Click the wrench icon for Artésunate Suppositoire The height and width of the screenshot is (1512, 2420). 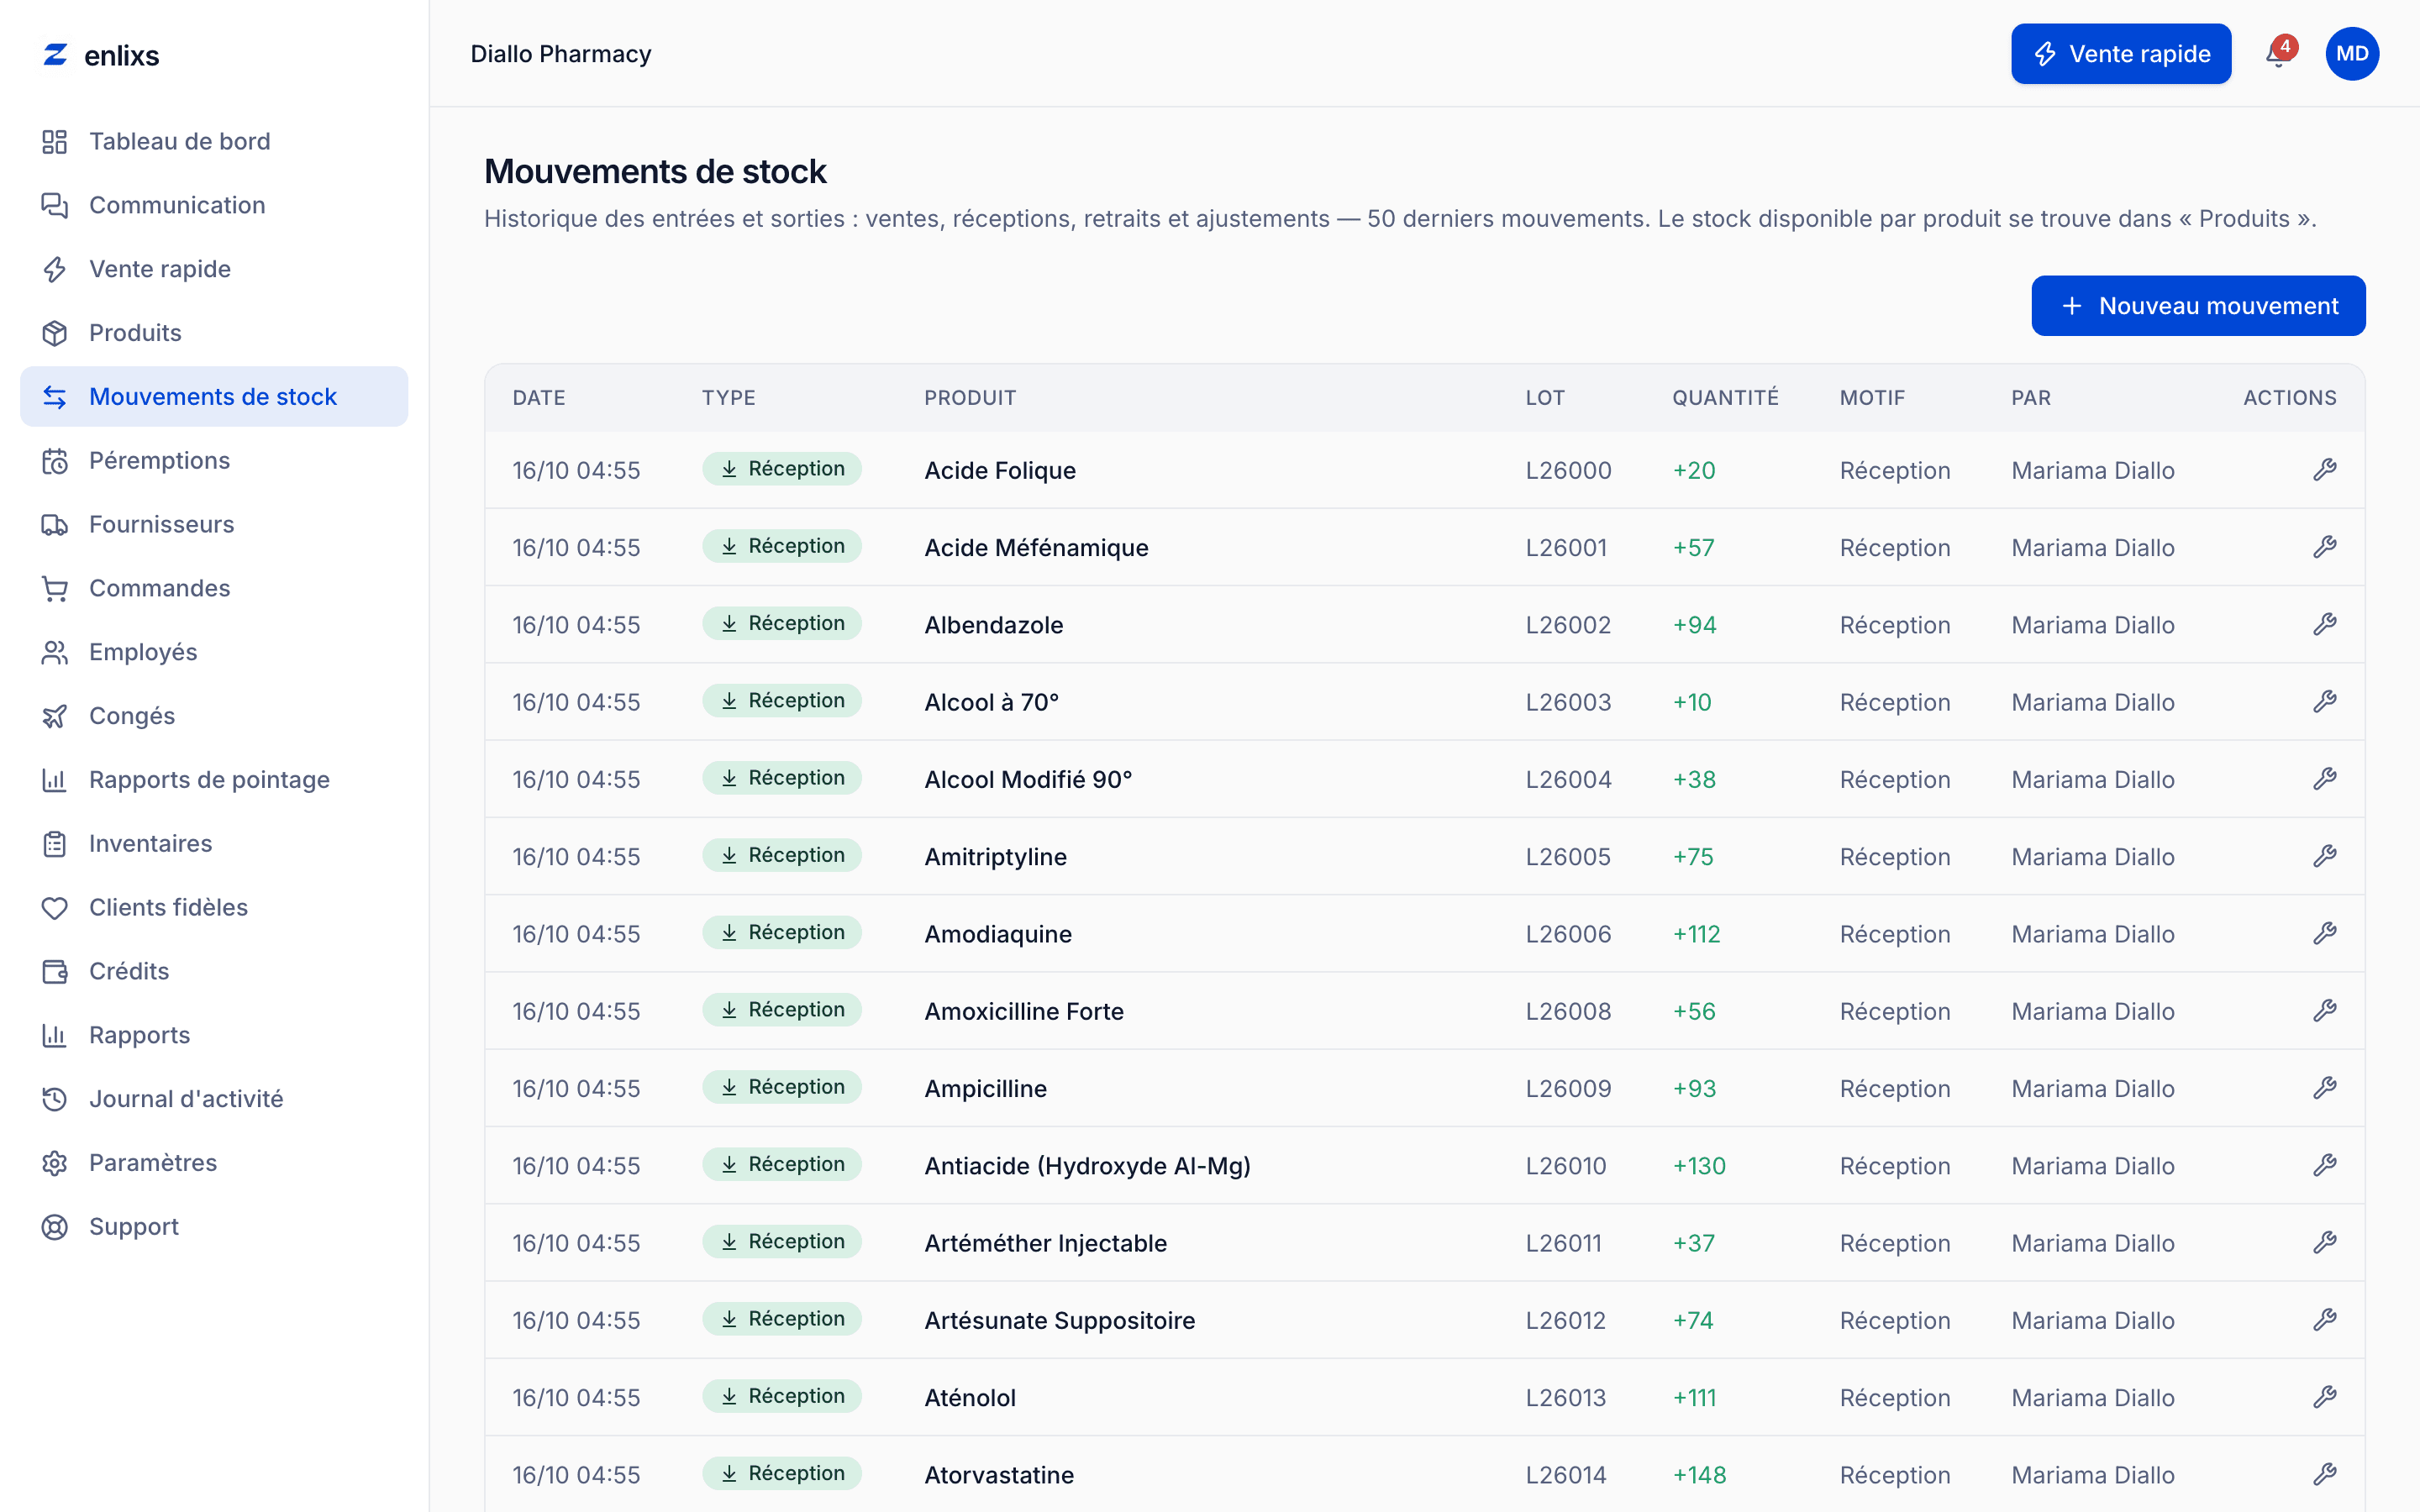[x=2324, y=1320]
